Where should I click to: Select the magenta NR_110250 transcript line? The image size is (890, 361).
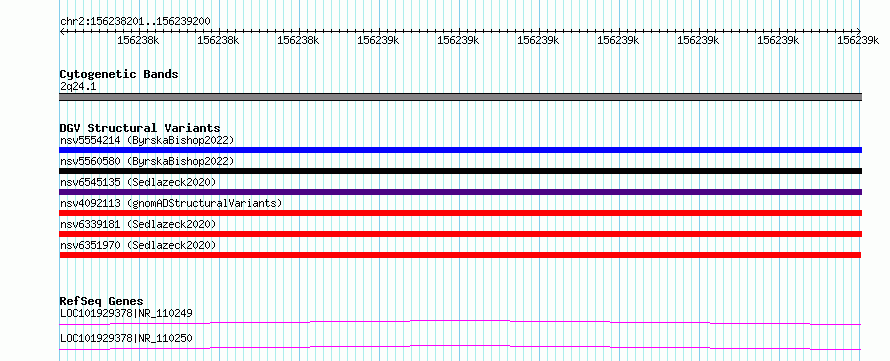[460, 347]
